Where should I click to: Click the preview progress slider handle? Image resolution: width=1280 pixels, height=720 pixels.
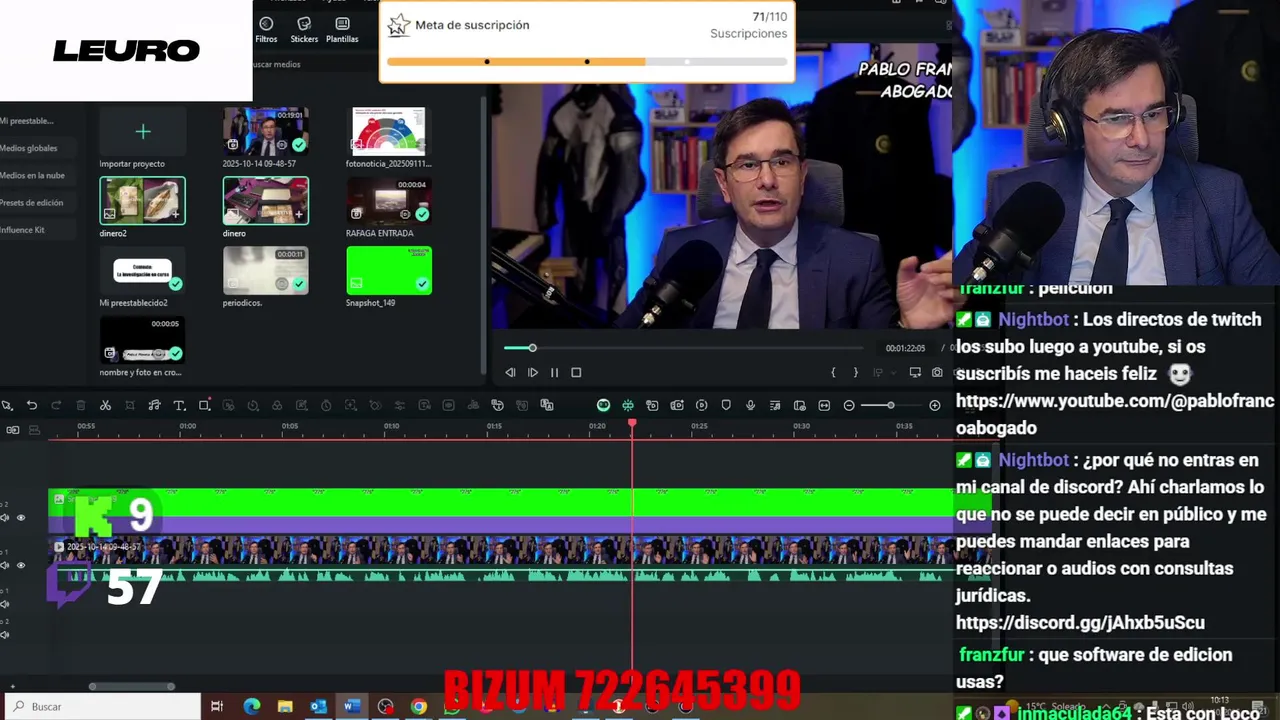(x=532, y=348)
